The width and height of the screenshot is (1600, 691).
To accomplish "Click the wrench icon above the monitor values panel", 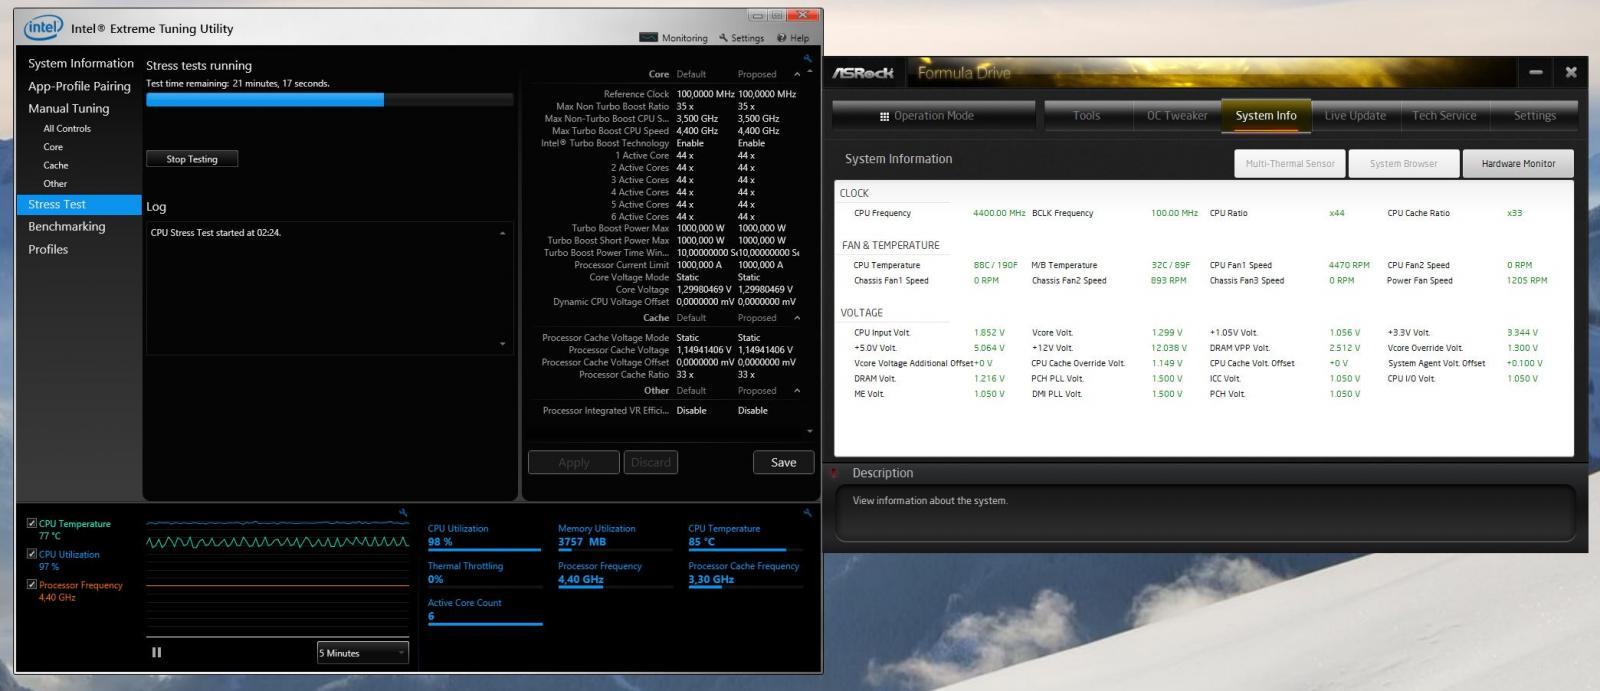I will point(808,512).
